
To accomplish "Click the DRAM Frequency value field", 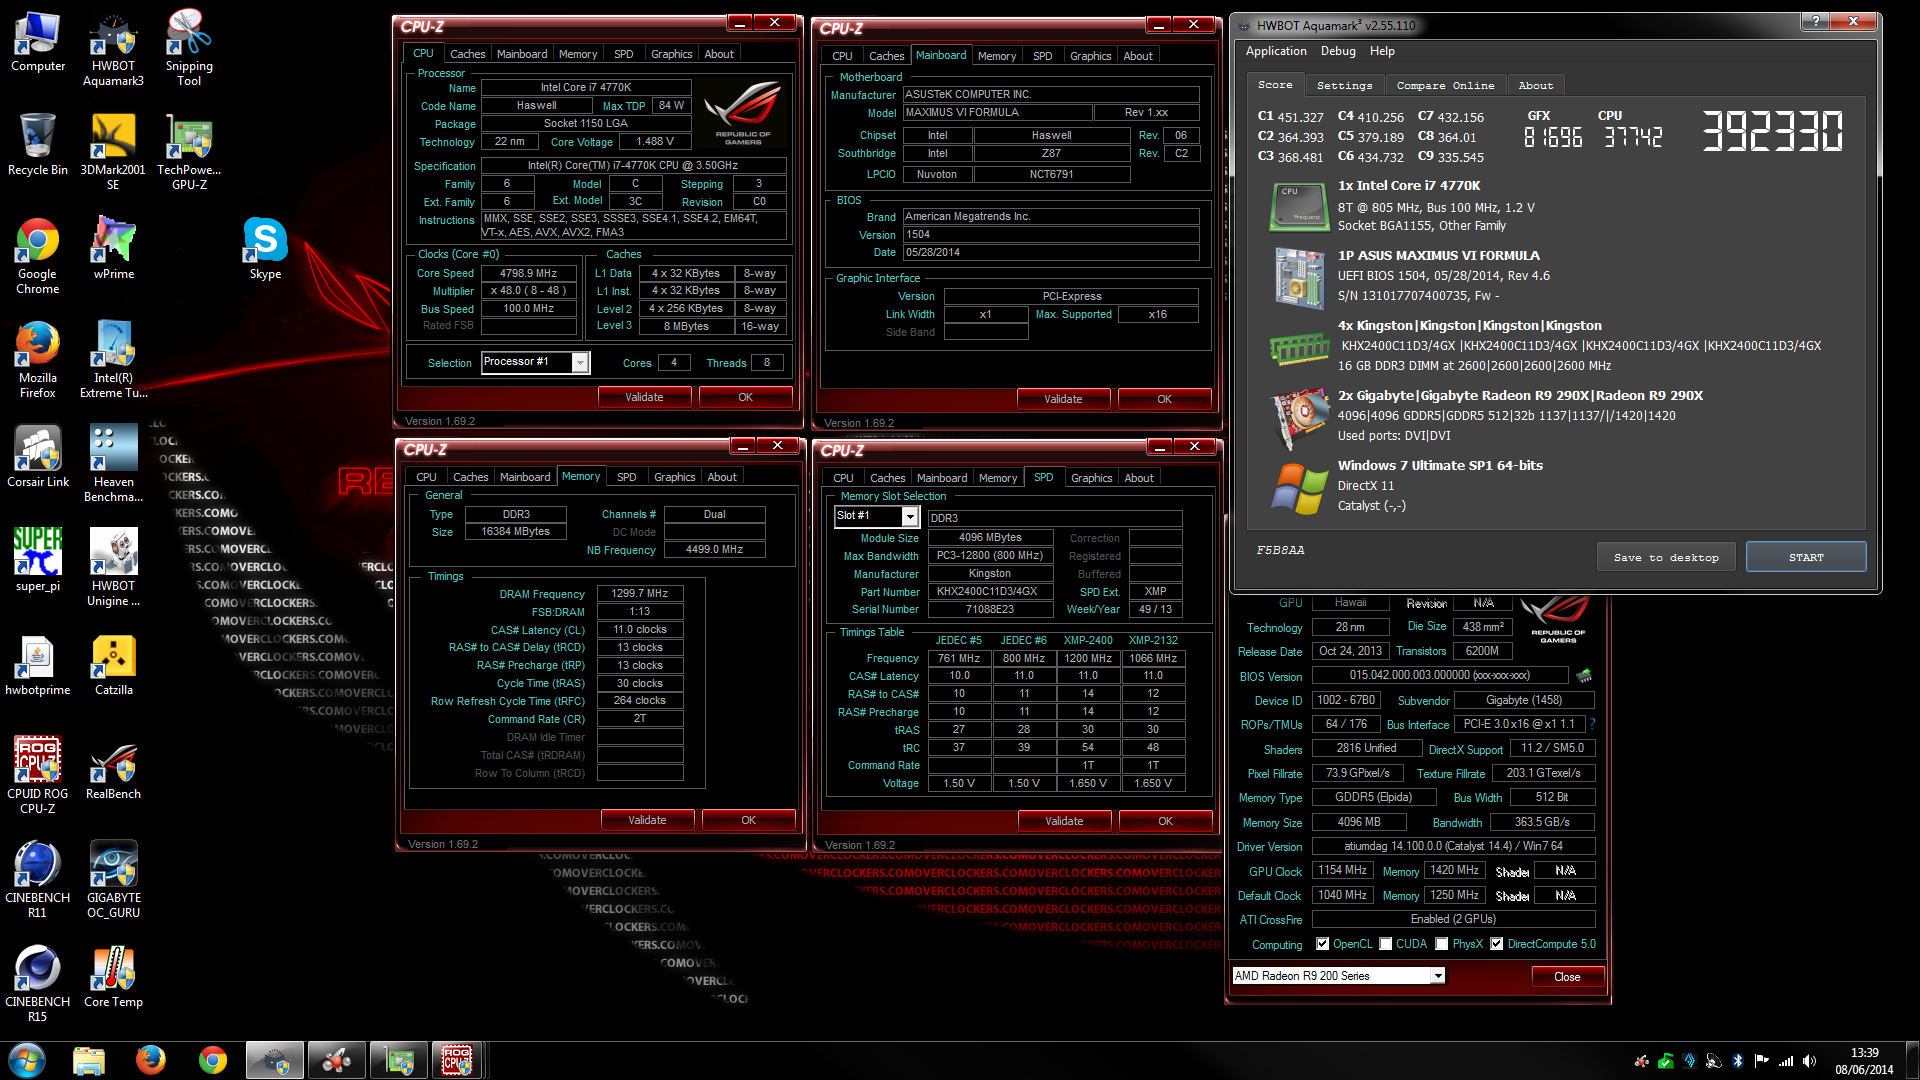I will pos(640,594).
